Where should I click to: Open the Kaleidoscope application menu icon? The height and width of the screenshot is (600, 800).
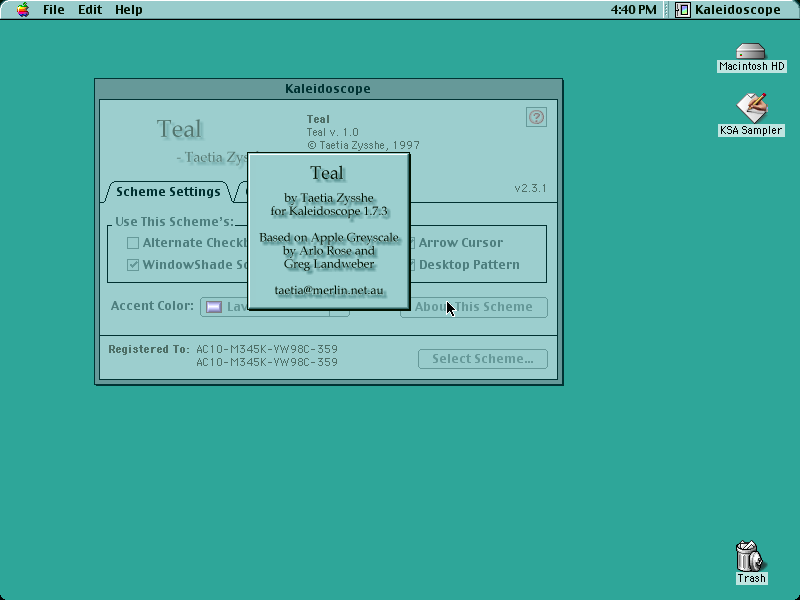point(682,10)
